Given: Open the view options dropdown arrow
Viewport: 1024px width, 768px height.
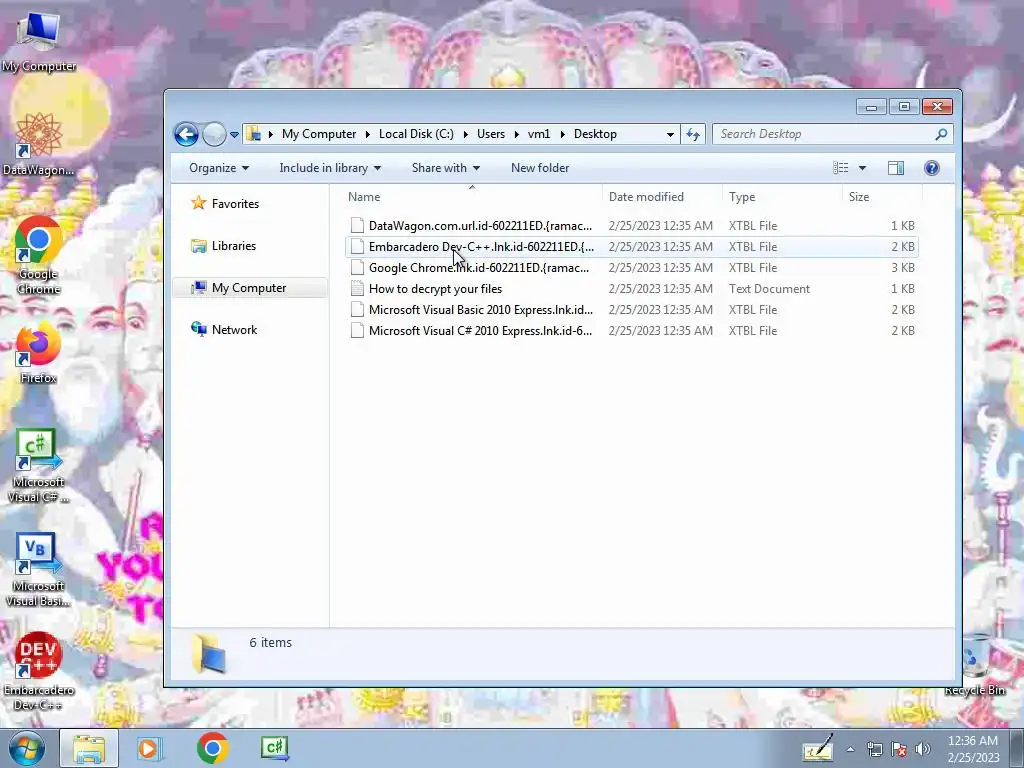Looking at the screenshot, I should (862, 168).
